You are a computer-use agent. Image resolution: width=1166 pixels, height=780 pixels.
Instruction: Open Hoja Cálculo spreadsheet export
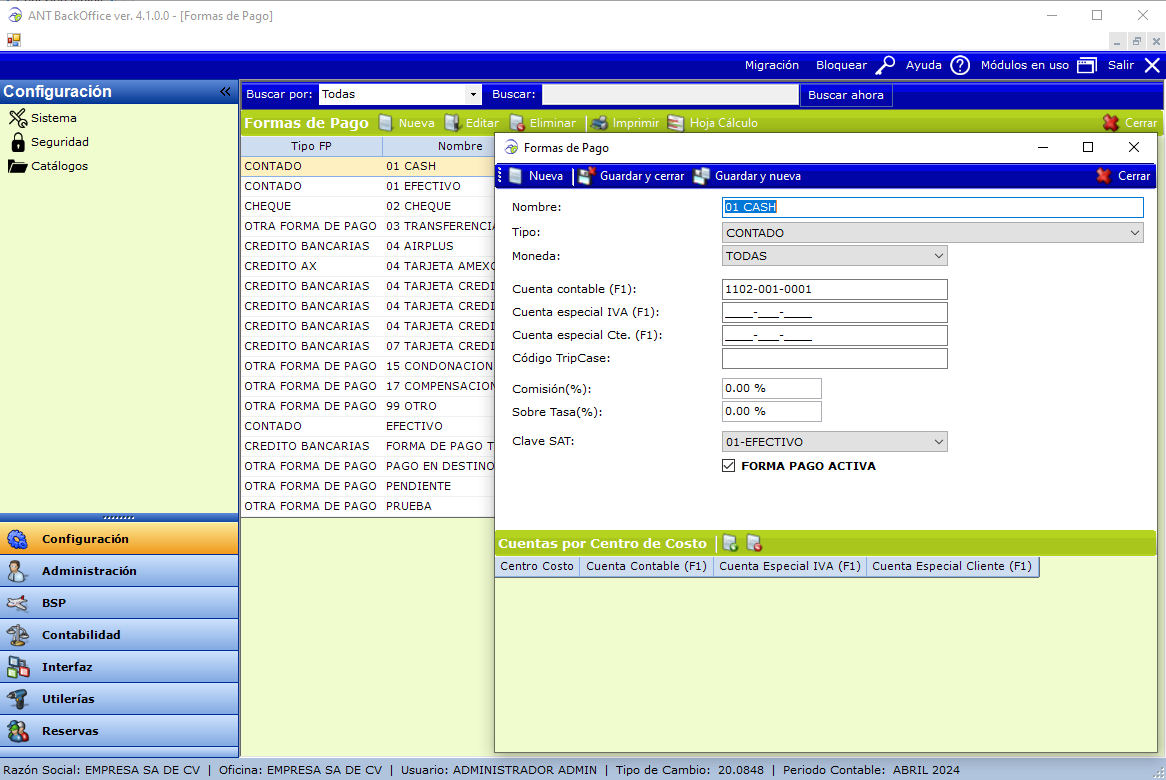click(676, 123)
